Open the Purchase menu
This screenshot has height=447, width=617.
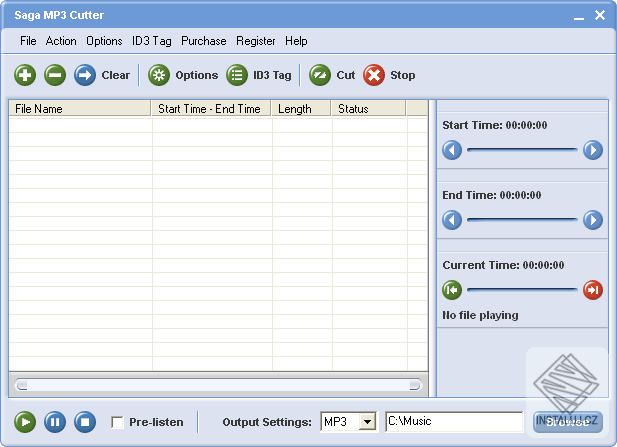coord(203,41)
